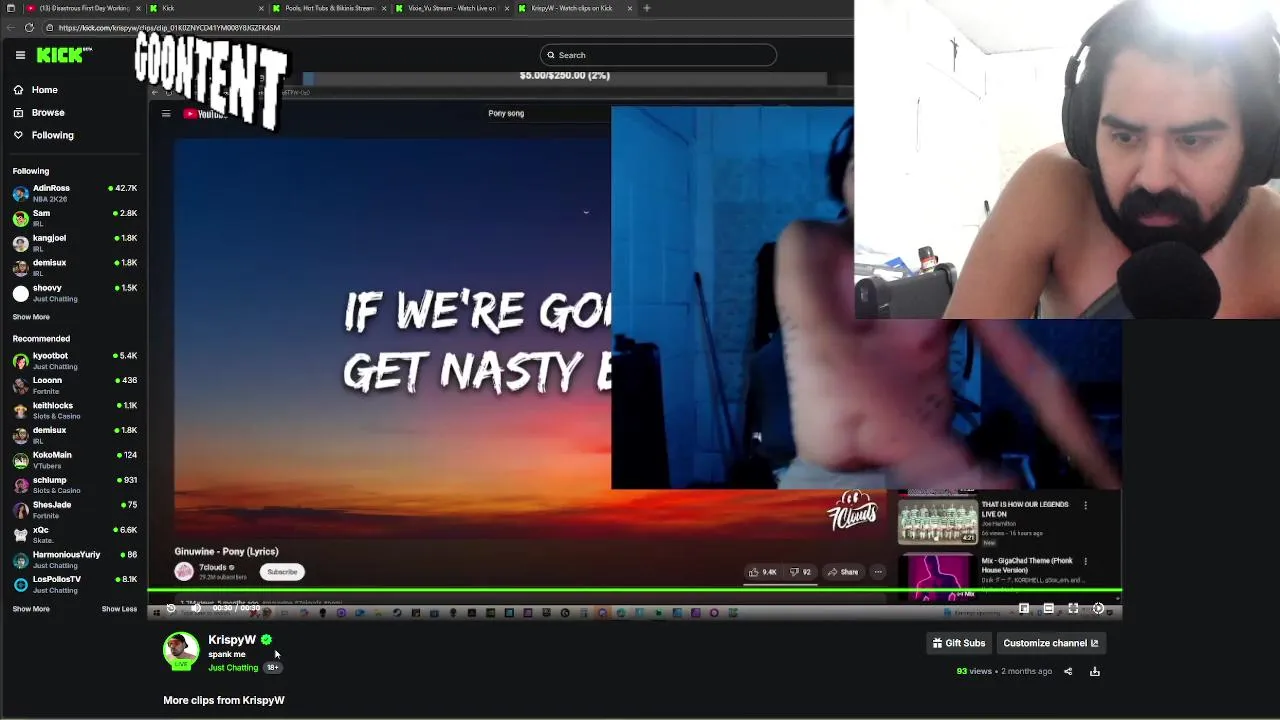Open xQc channel in Recommended
Screen dimensions: 1280x720
75,535
